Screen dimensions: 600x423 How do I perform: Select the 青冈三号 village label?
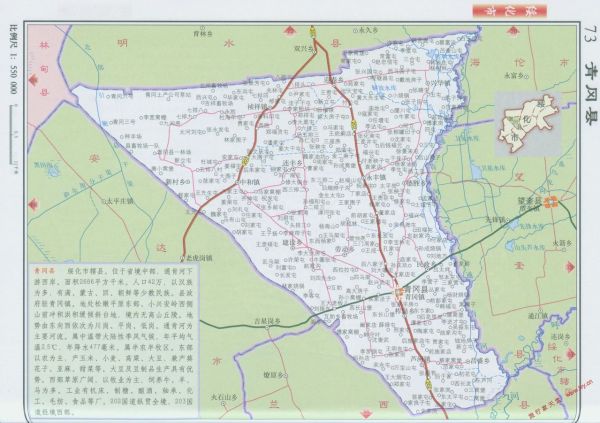point(124,122)
